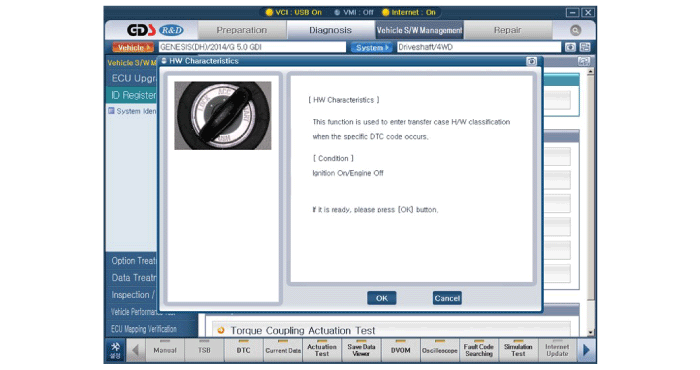Click the ignition key switch image
Viewport: 700px width, 370px height.
[x=222, y=115]
